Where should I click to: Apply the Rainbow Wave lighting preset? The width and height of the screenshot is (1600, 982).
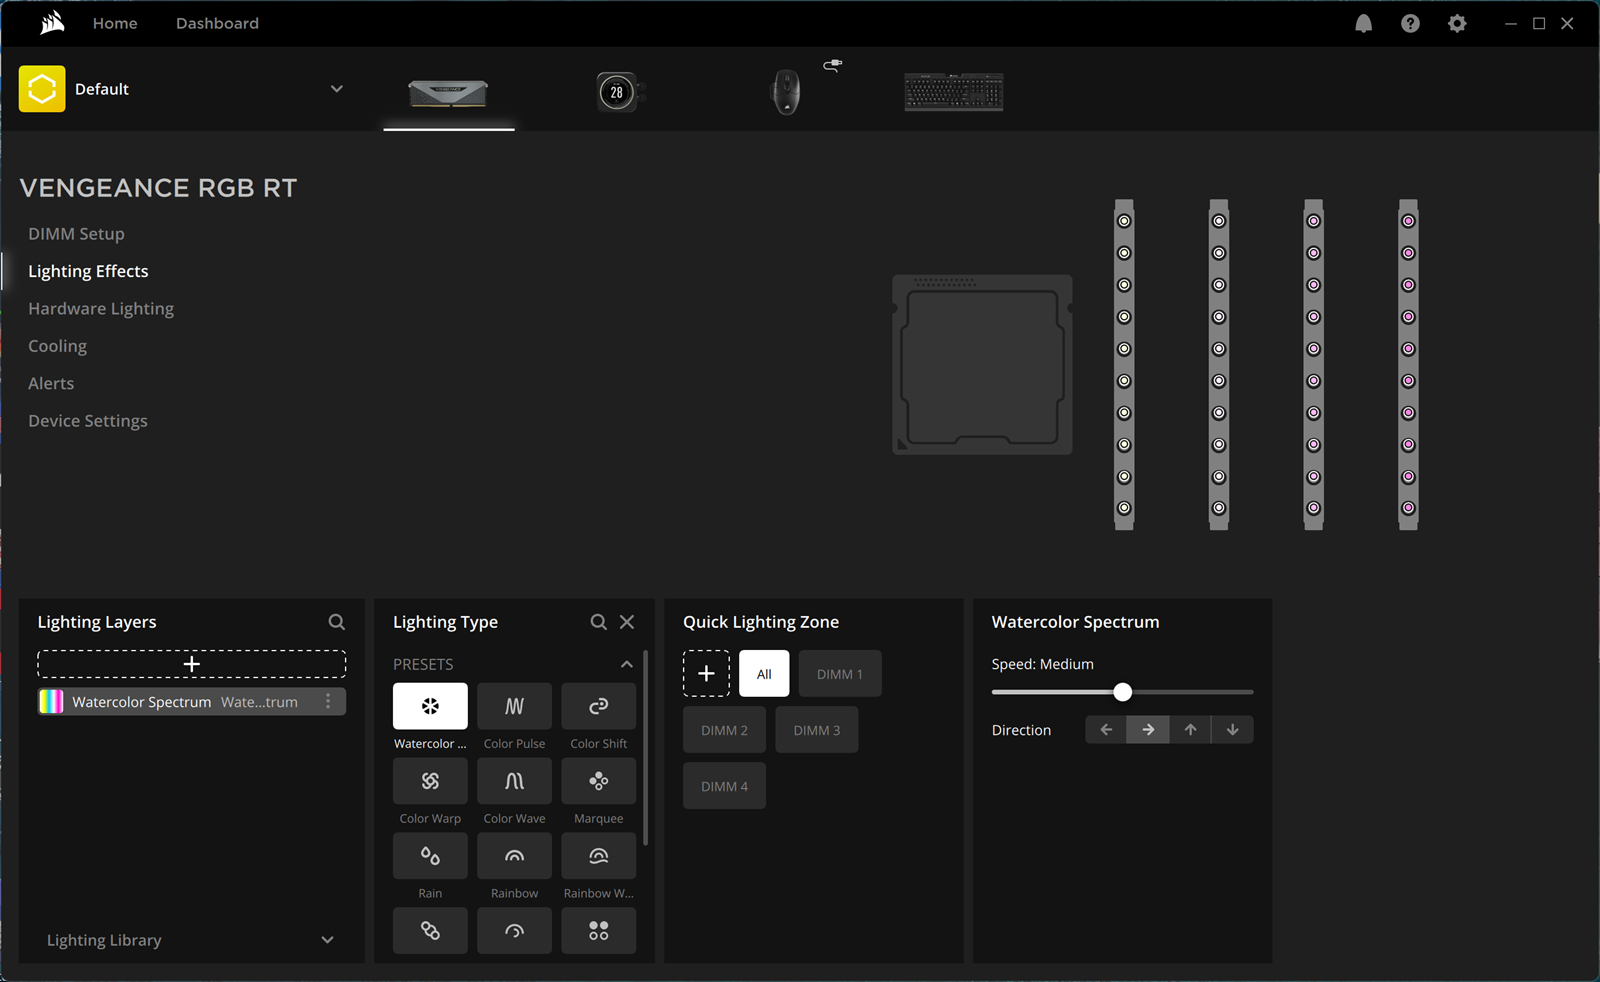pyautogui.click(x=598, y=856)
